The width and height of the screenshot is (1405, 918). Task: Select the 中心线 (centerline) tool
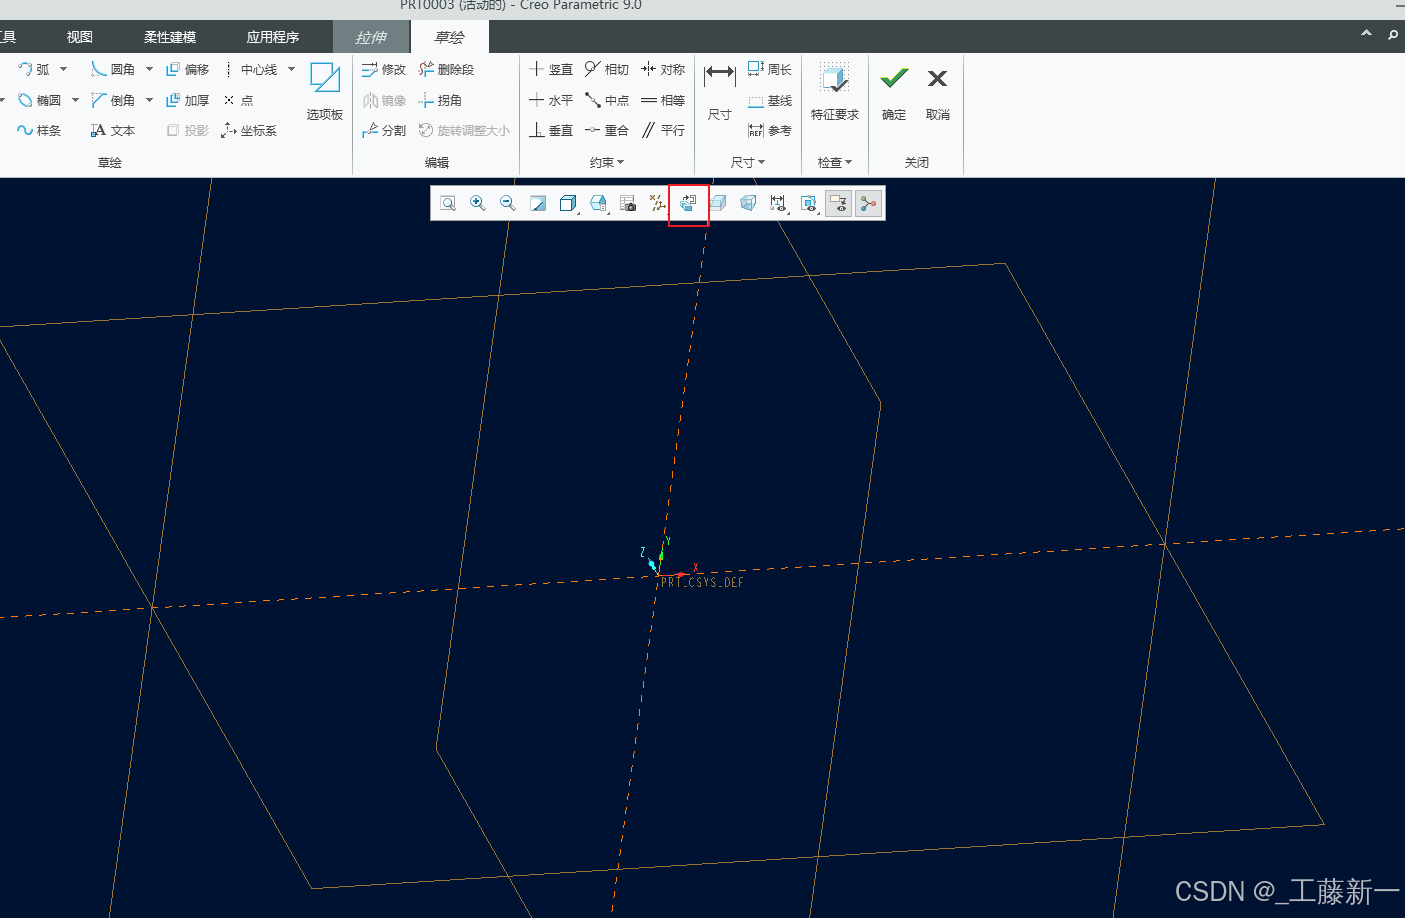251,69
